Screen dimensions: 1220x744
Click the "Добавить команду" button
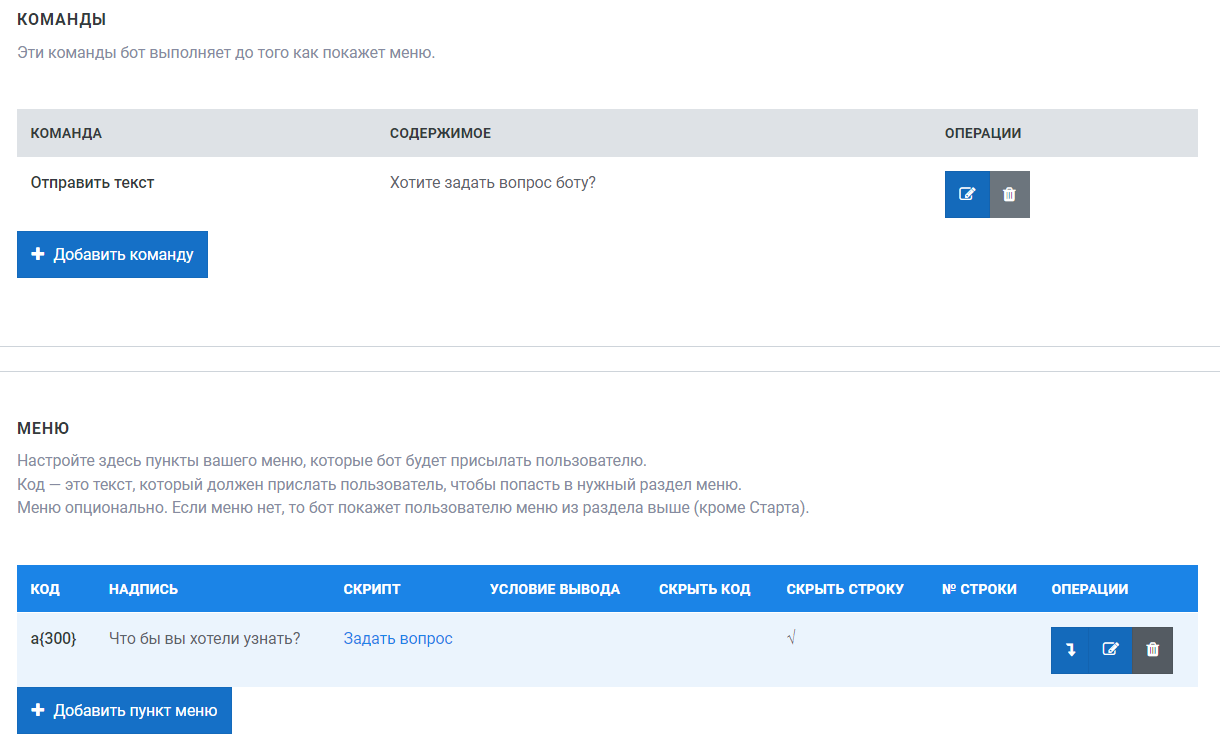[x=112, y=255]
